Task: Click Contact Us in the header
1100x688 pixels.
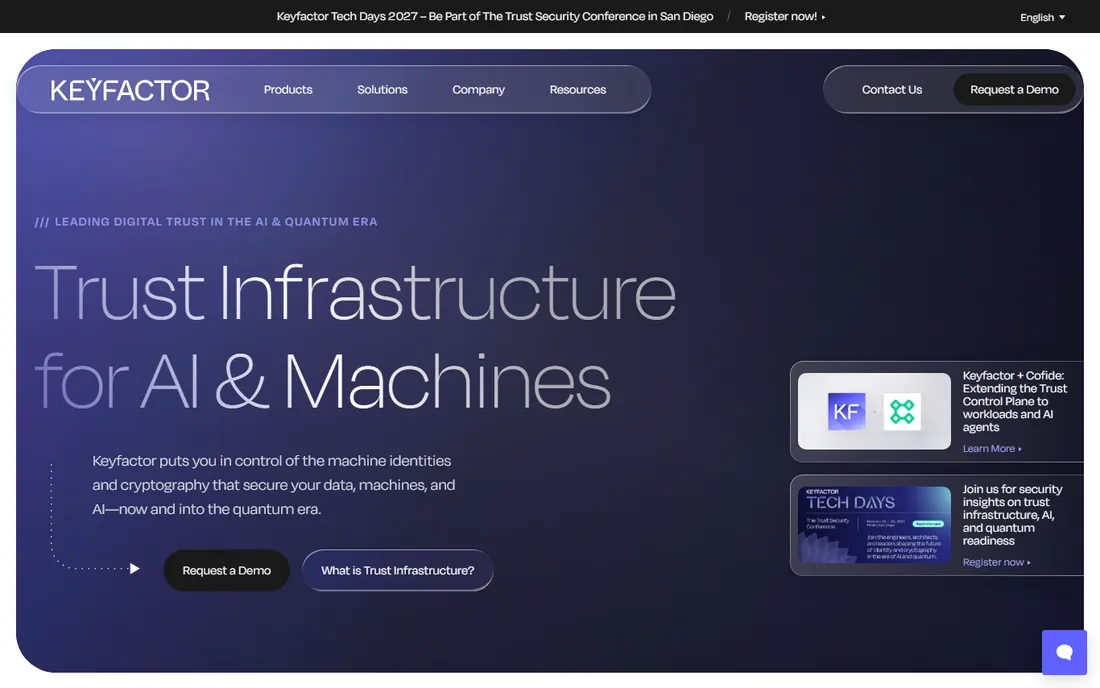Action: [892, 90]
